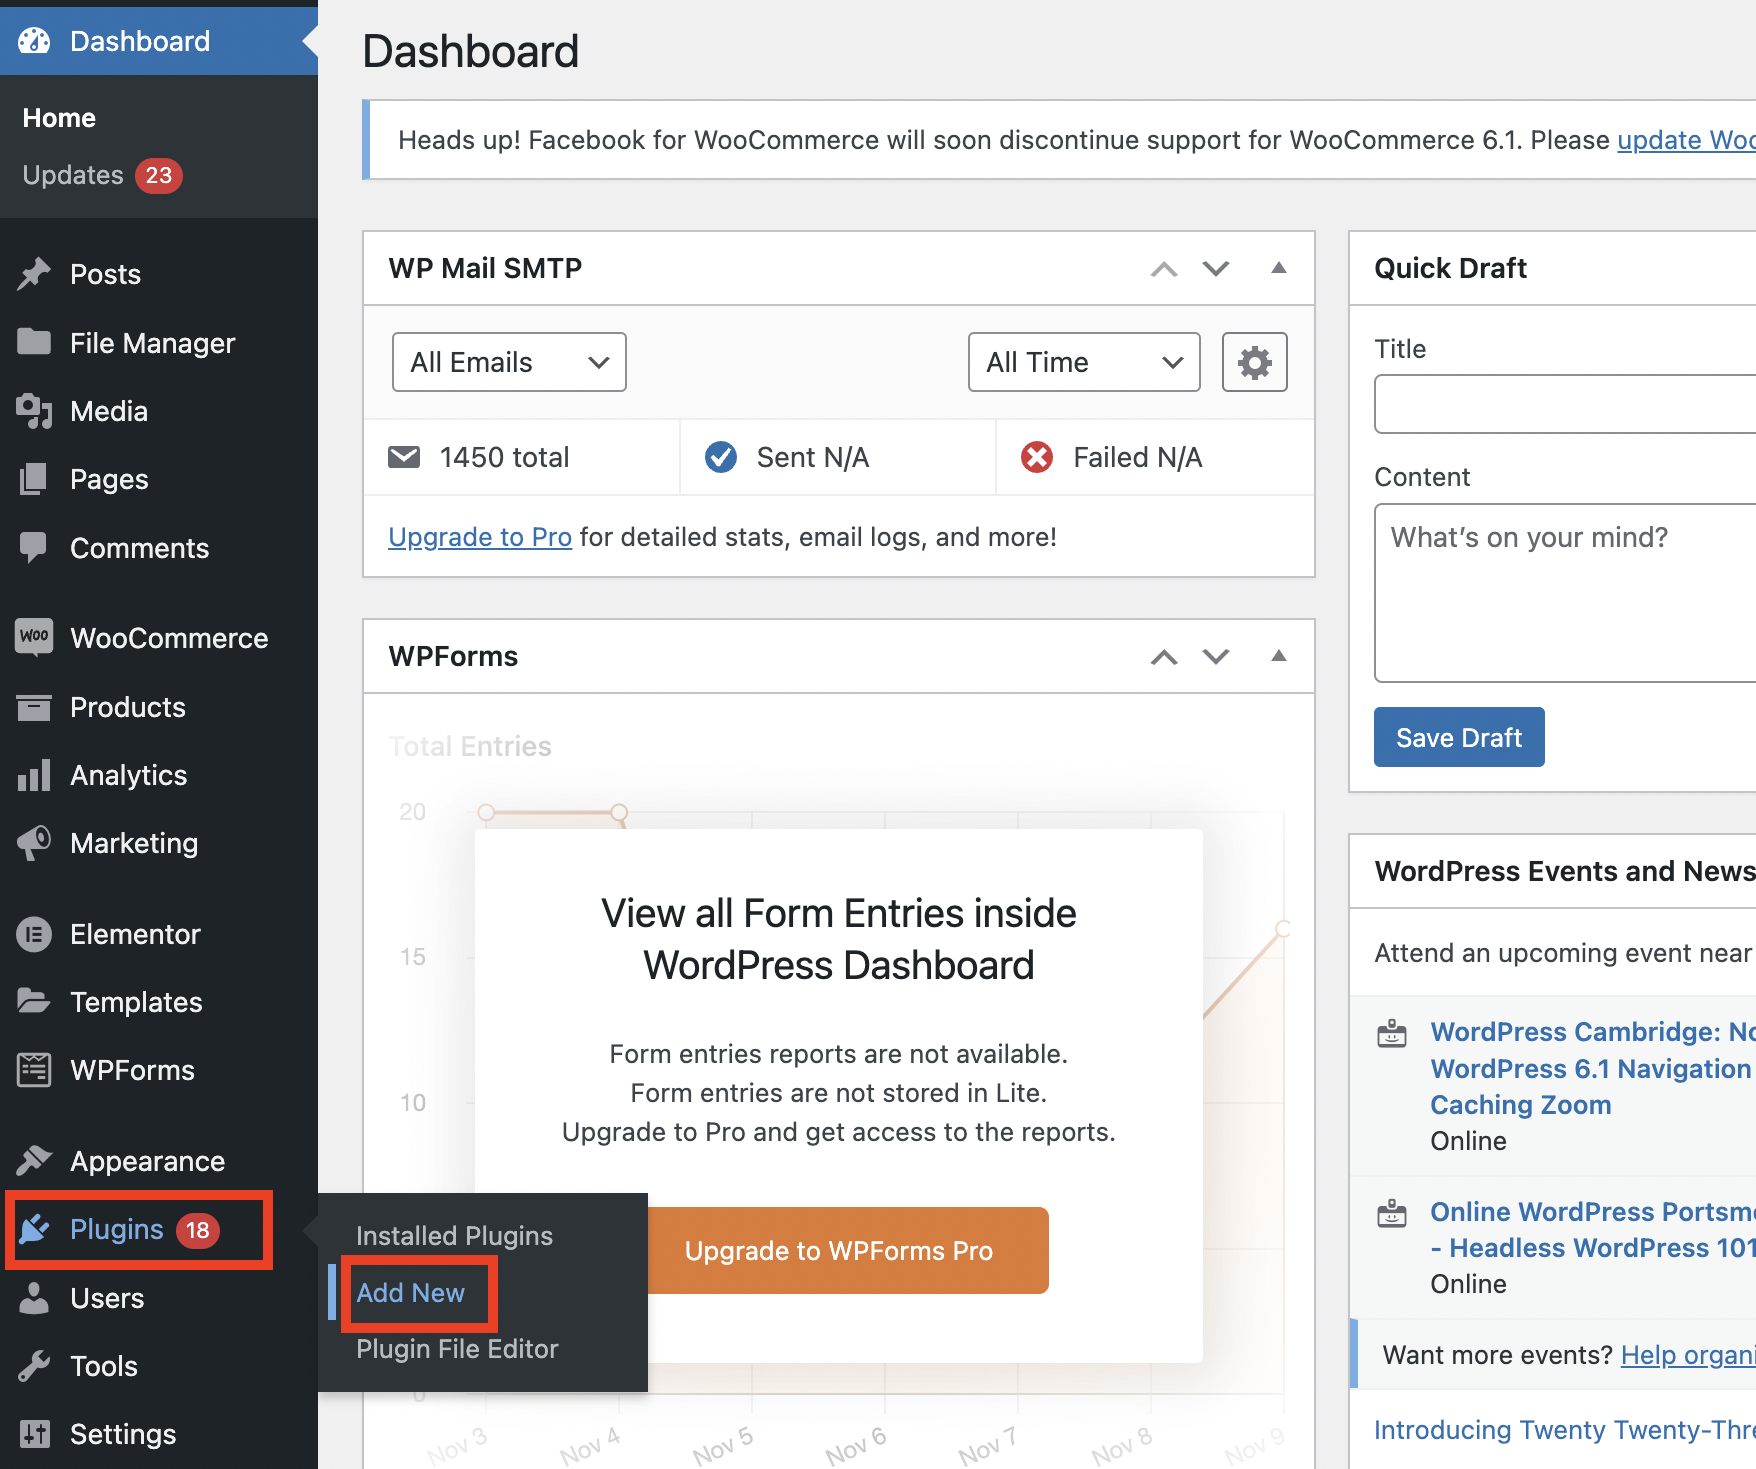Click Upgrade to WPForms Pro button

coord(839,1251)
